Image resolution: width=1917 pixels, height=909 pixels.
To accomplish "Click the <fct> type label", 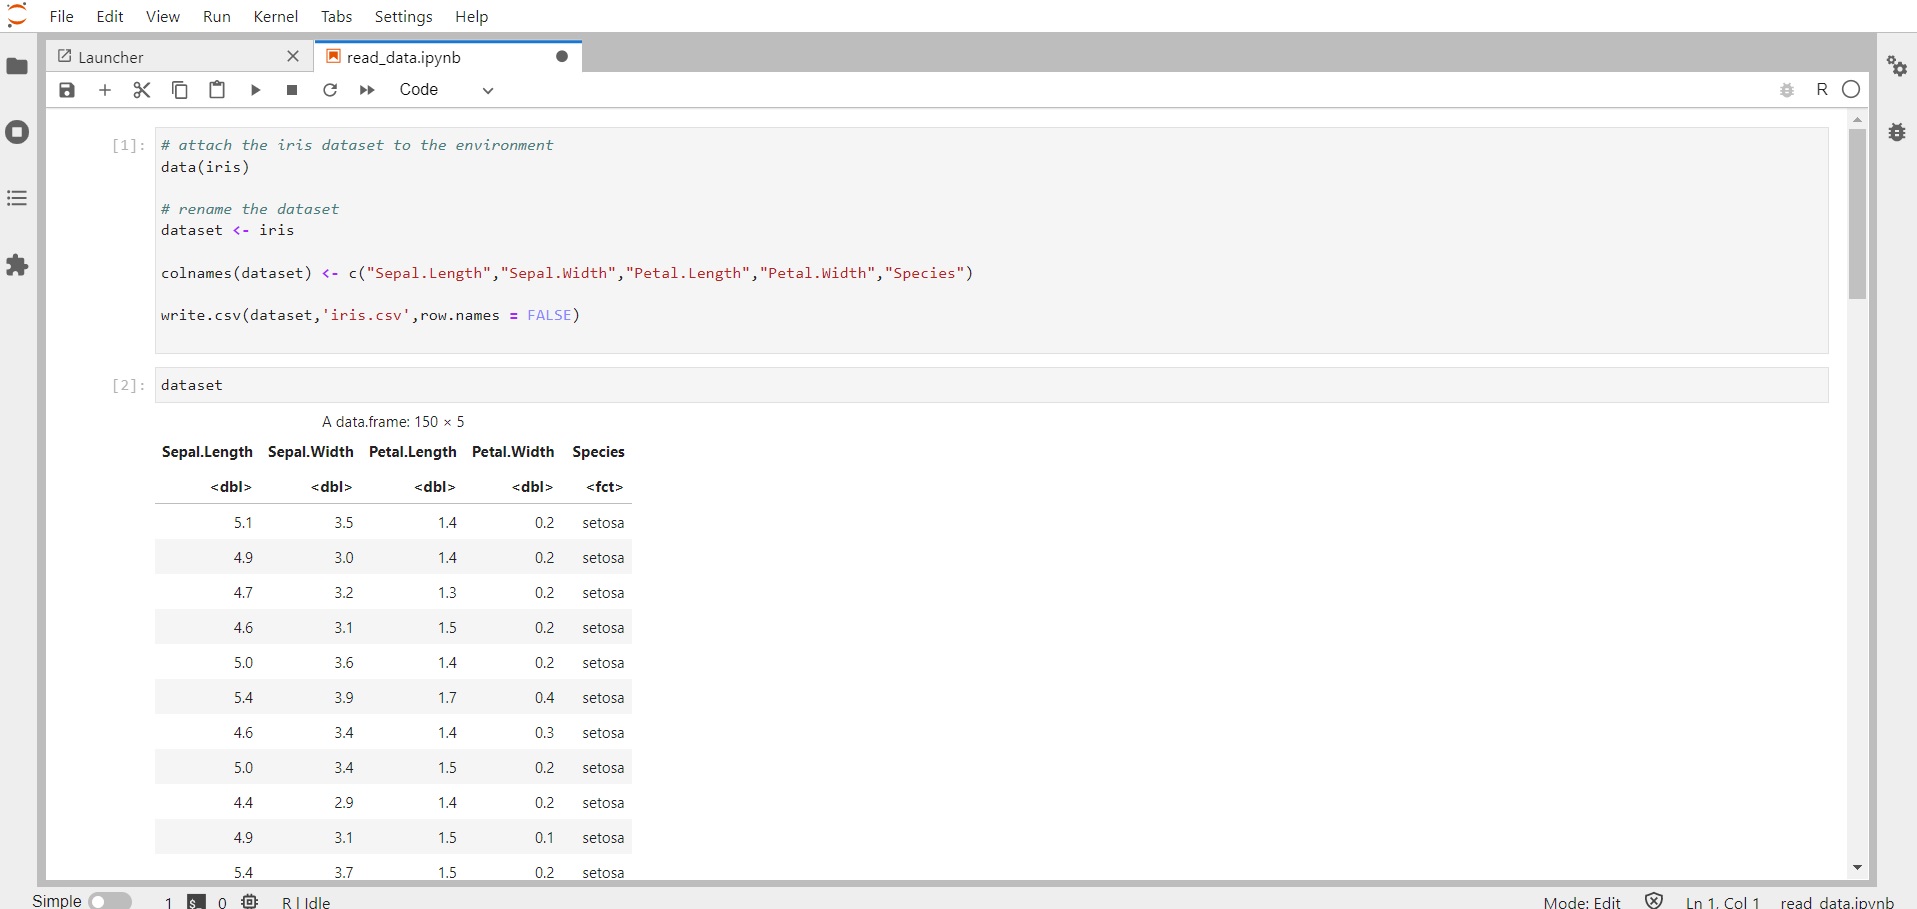I will pyautogui.click(x=604, y=487).
